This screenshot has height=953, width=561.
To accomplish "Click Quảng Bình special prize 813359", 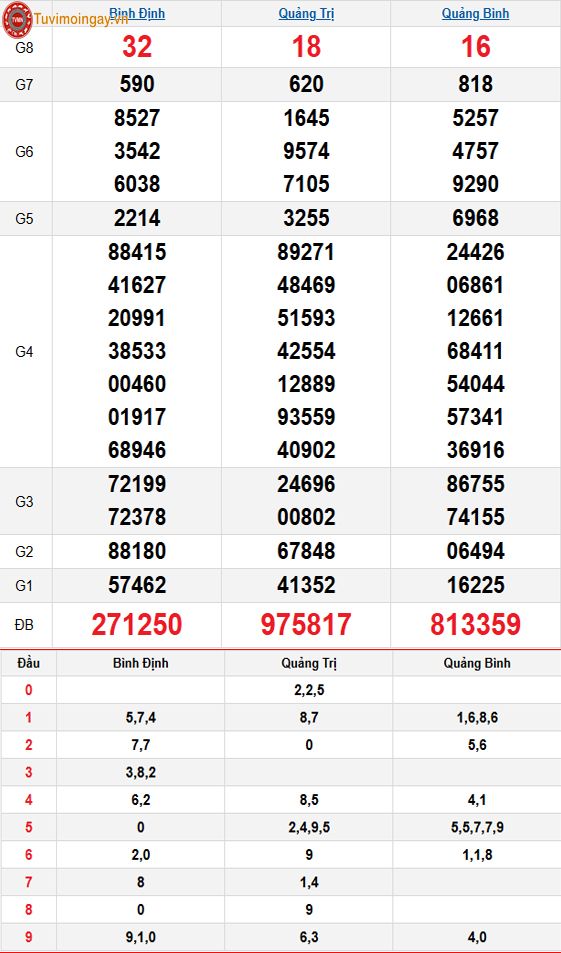I will [475, 625].
